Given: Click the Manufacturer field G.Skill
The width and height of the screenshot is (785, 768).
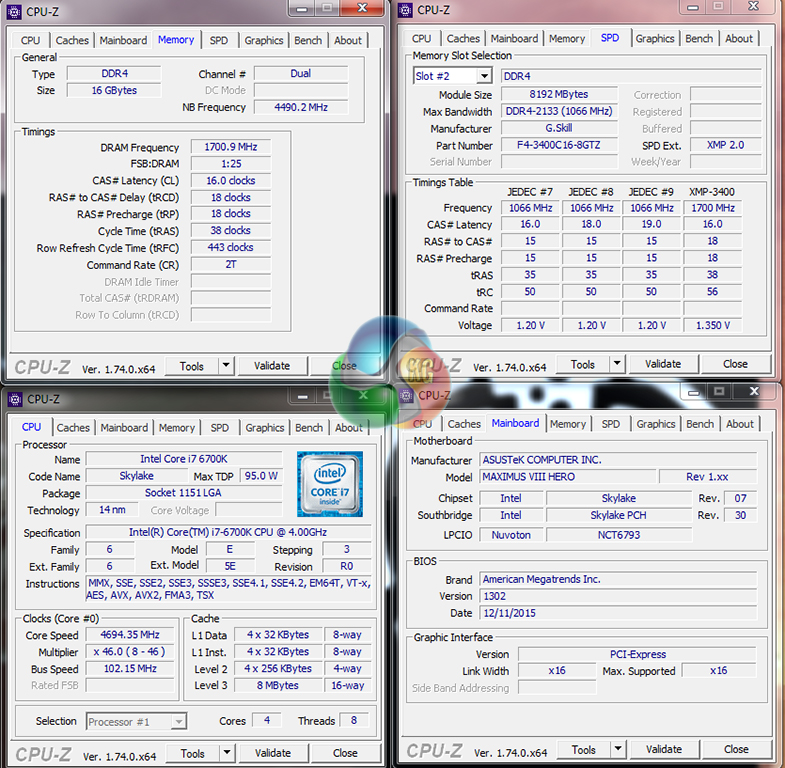Looking at the screenshot, I should coord(559,128).
